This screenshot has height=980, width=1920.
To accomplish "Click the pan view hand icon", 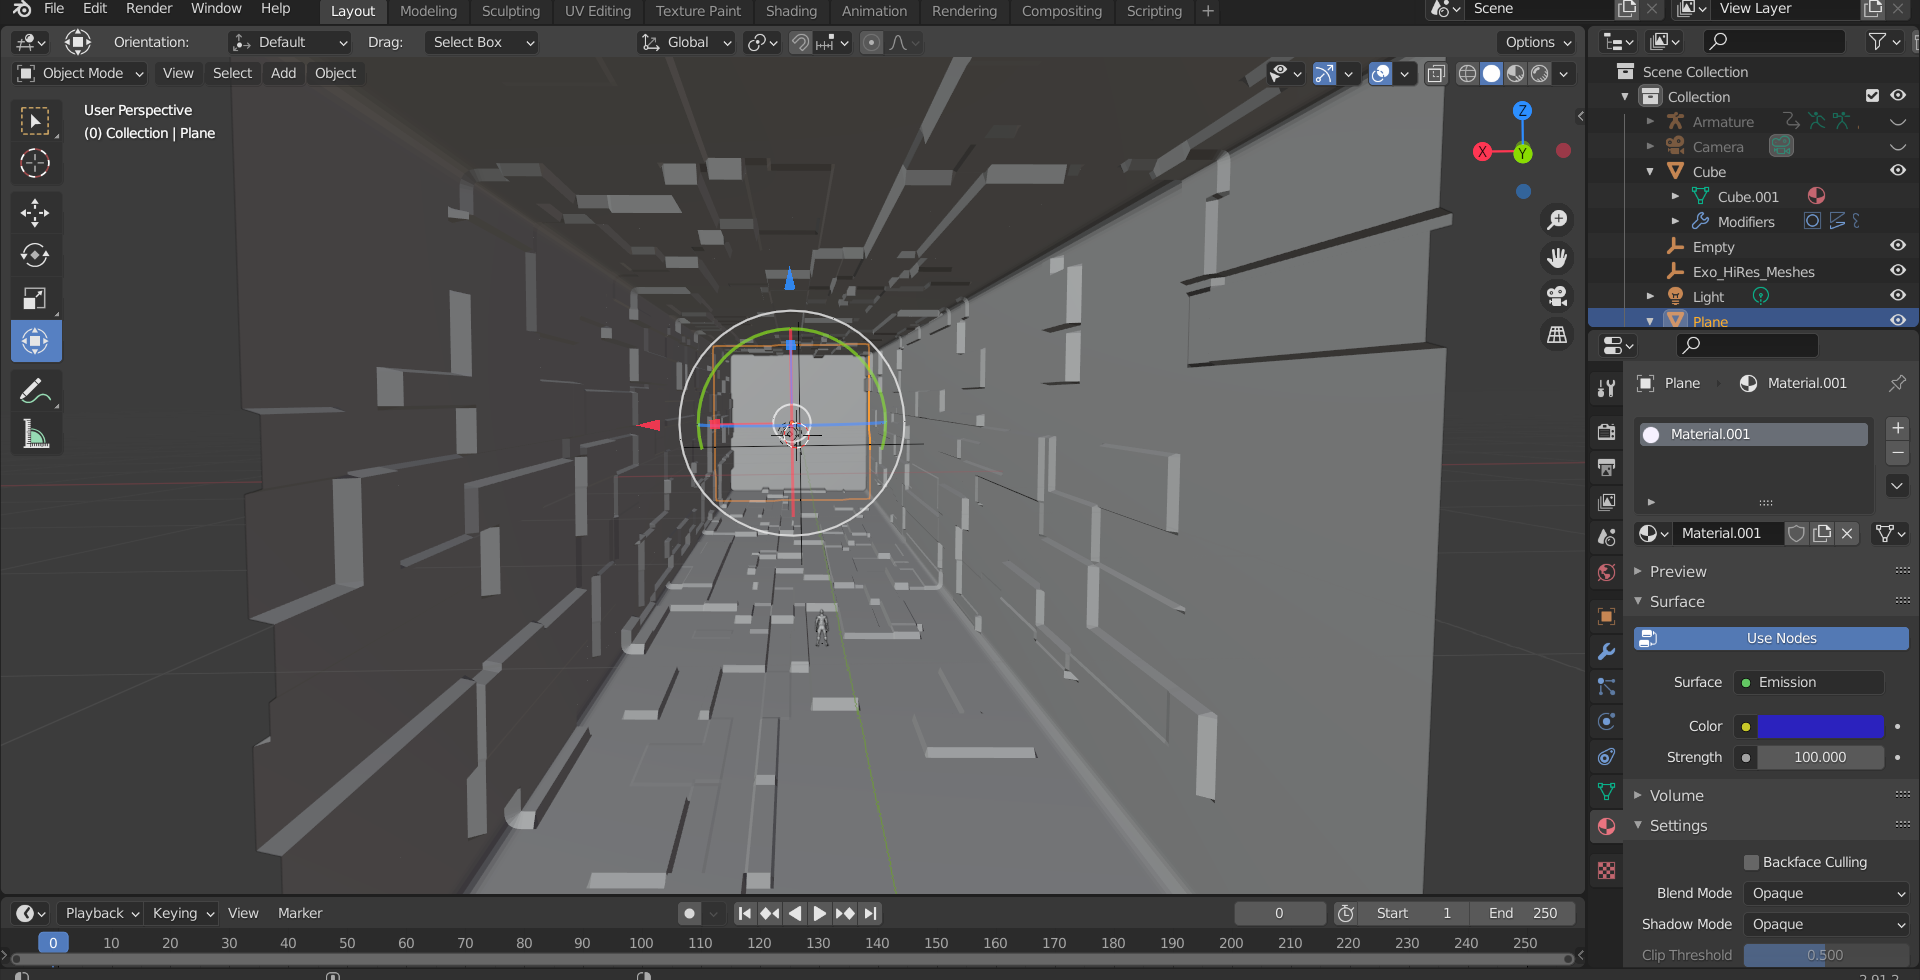I will 1557,258.
